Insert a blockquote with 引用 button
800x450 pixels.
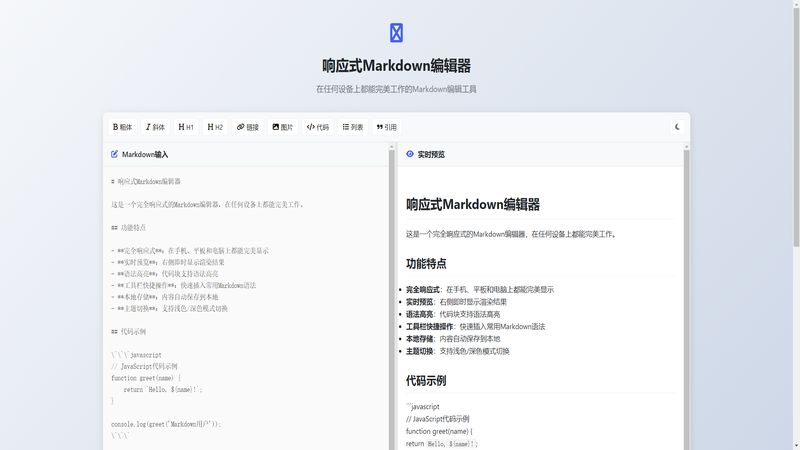pyautogui.click(x=386, y=127)
